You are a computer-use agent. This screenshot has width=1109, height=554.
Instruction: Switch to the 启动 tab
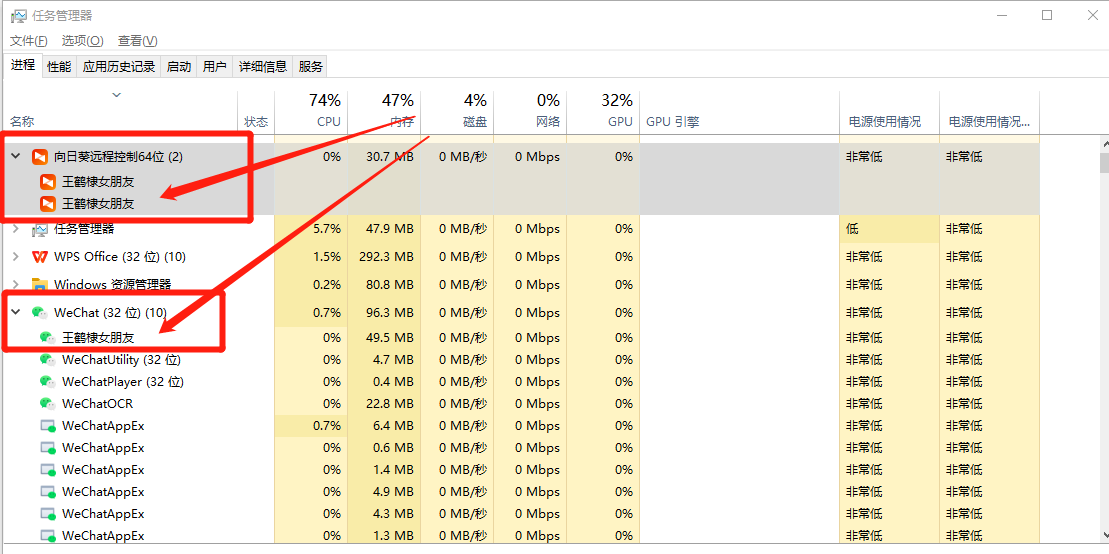pos(179,67)
